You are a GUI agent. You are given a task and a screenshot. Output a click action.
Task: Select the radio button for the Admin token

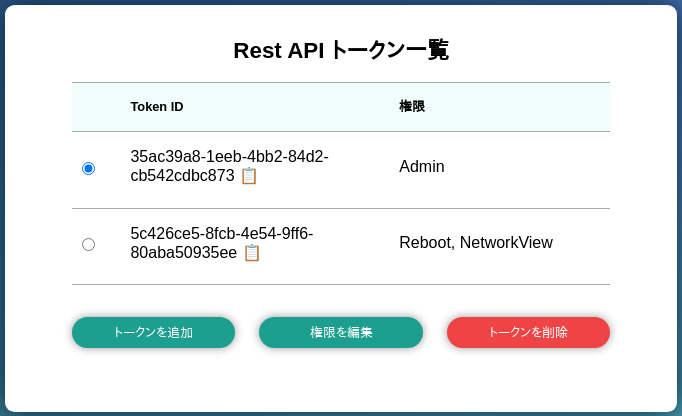pyautogui.click(x=88, y=168)
